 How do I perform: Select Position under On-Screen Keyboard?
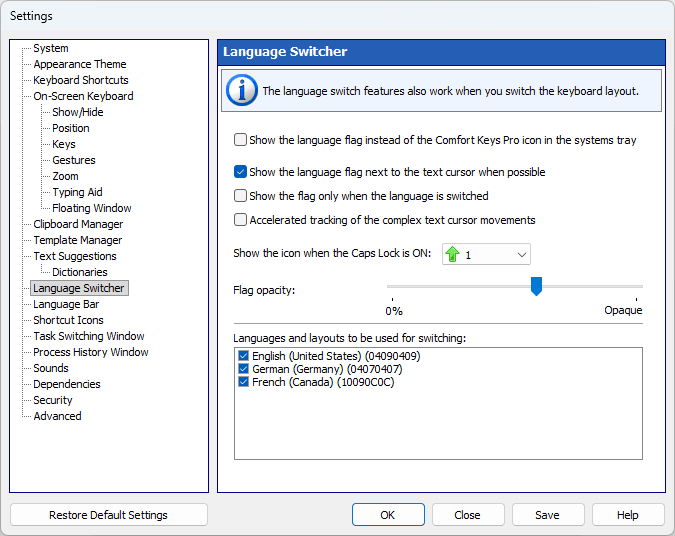coord(71,128)
